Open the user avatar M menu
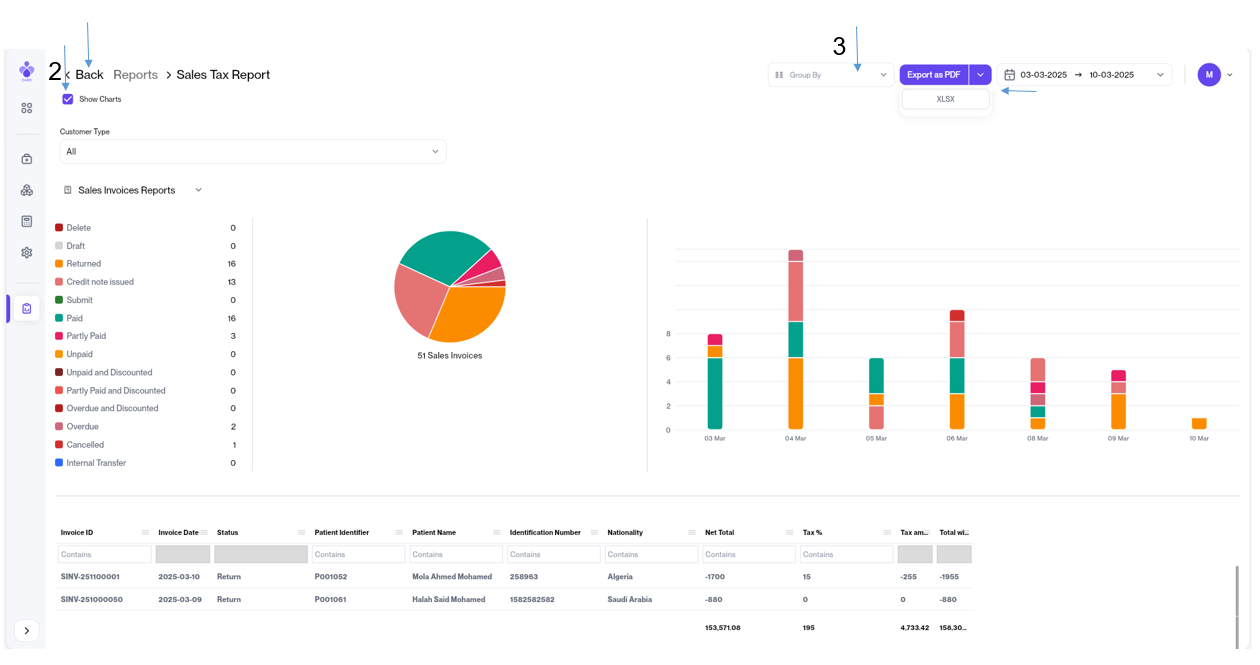 pyautogui.click(x=1209, y=75)
